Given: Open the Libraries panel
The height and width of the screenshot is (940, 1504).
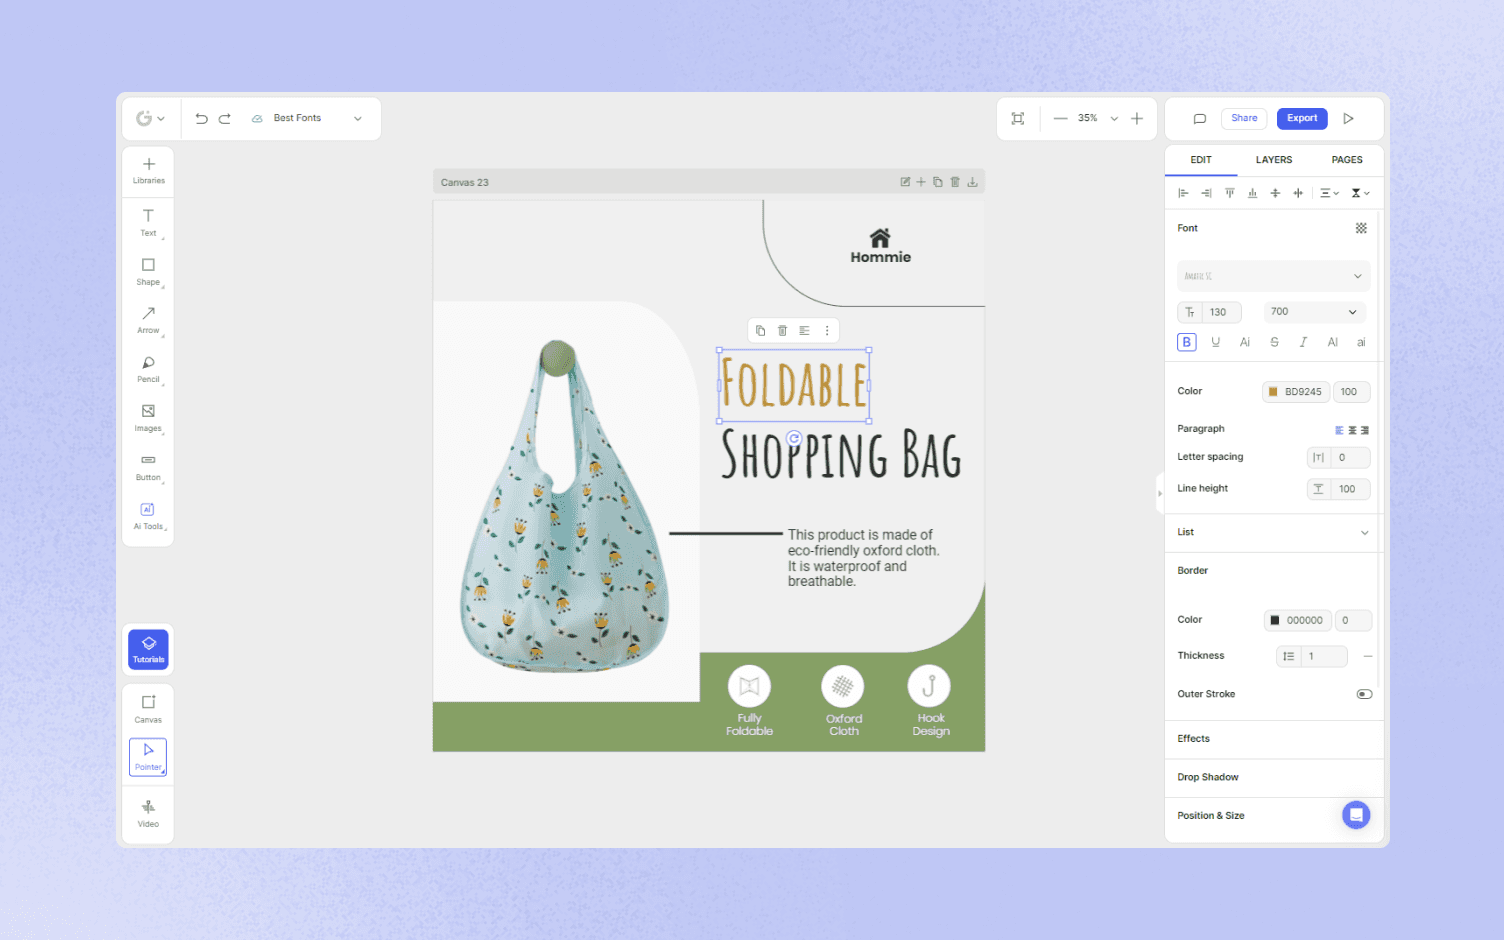Looking at the screenshot, I should pyautogui.click(x=148, y=171).
